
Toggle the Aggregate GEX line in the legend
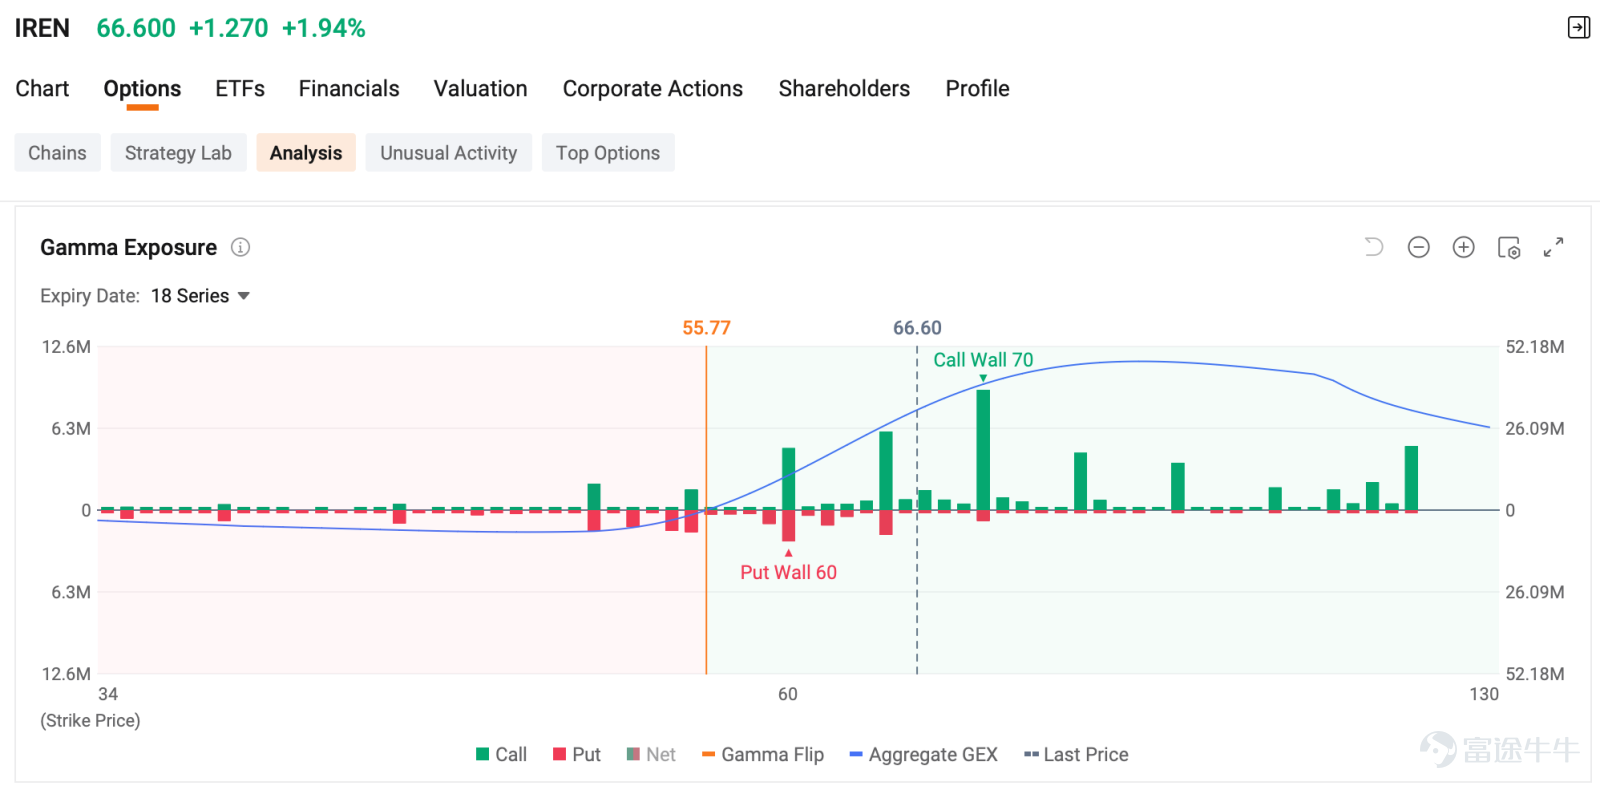pyautogui.click(x=923, y=754)
